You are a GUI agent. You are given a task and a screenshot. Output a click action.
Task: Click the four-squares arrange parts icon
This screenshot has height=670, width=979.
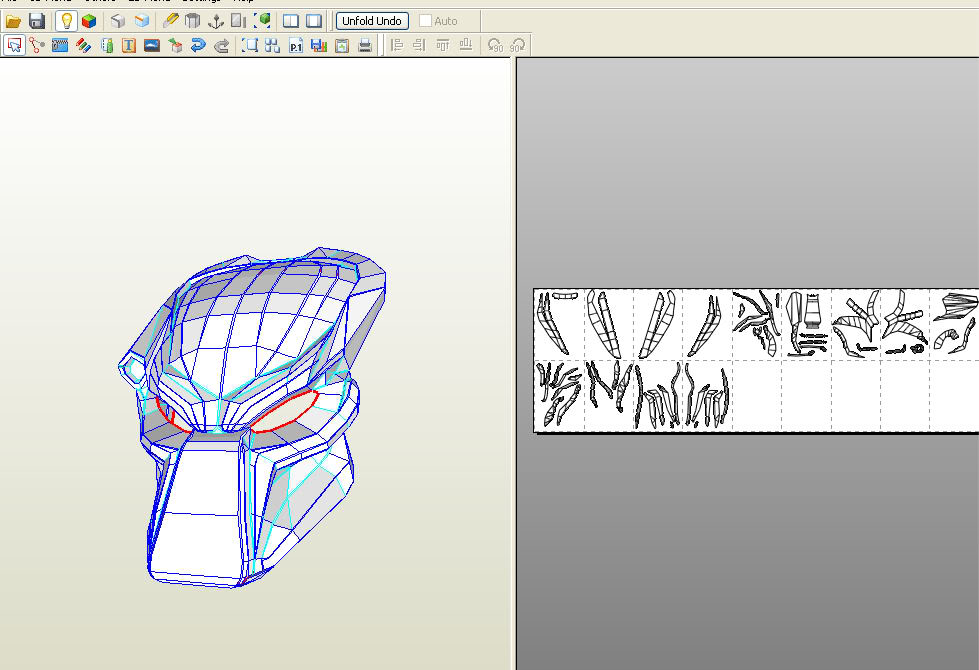point(272,46)
